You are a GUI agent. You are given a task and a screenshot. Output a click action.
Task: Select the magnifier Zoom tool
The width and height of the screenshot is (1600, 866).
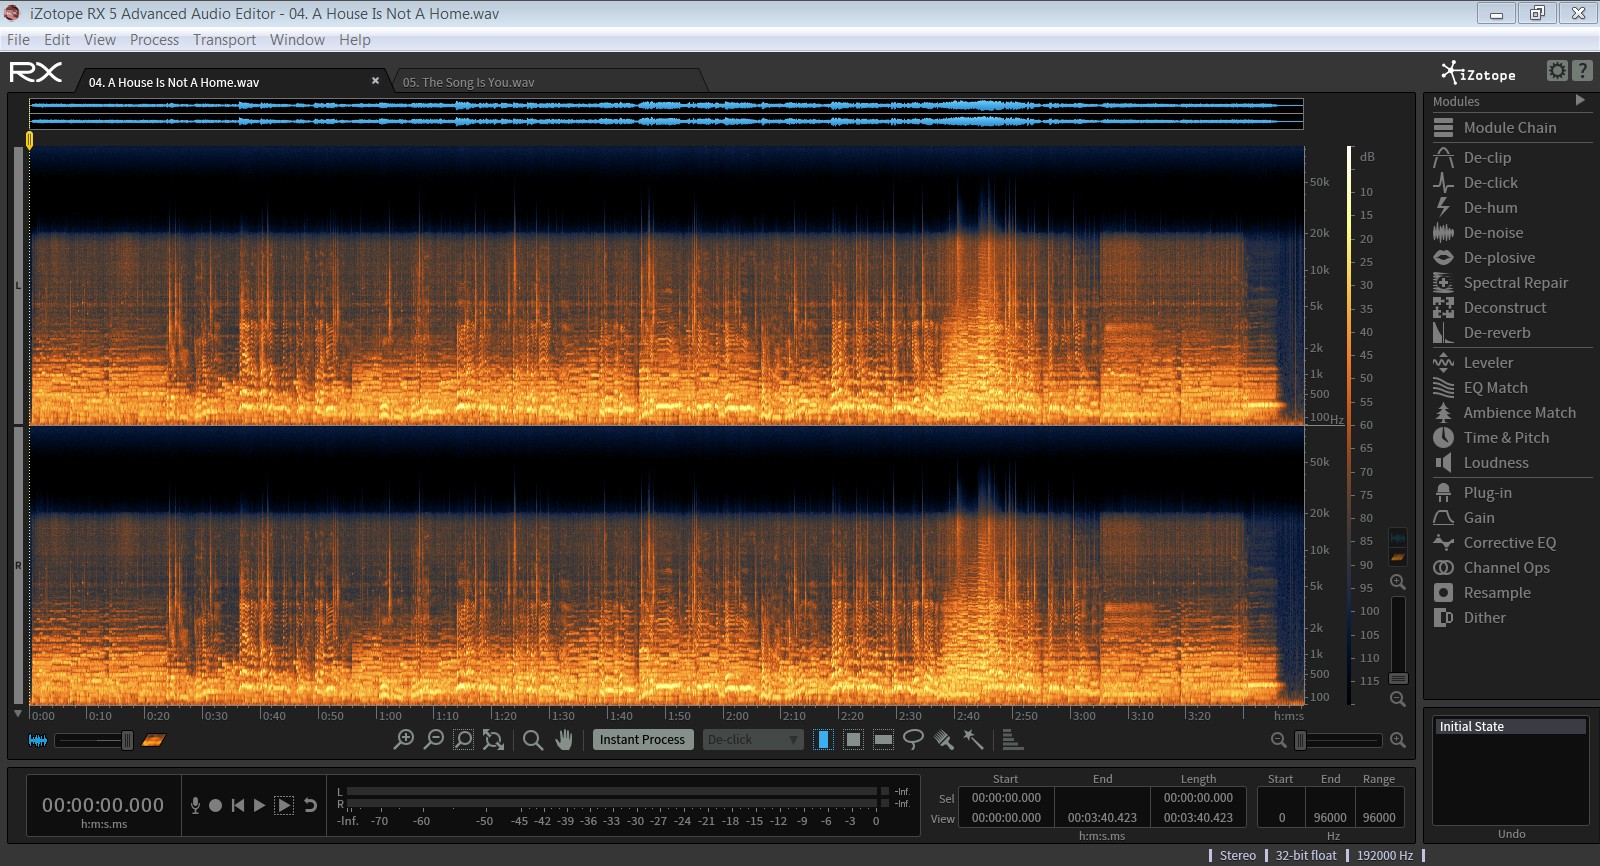coord(533,740)
